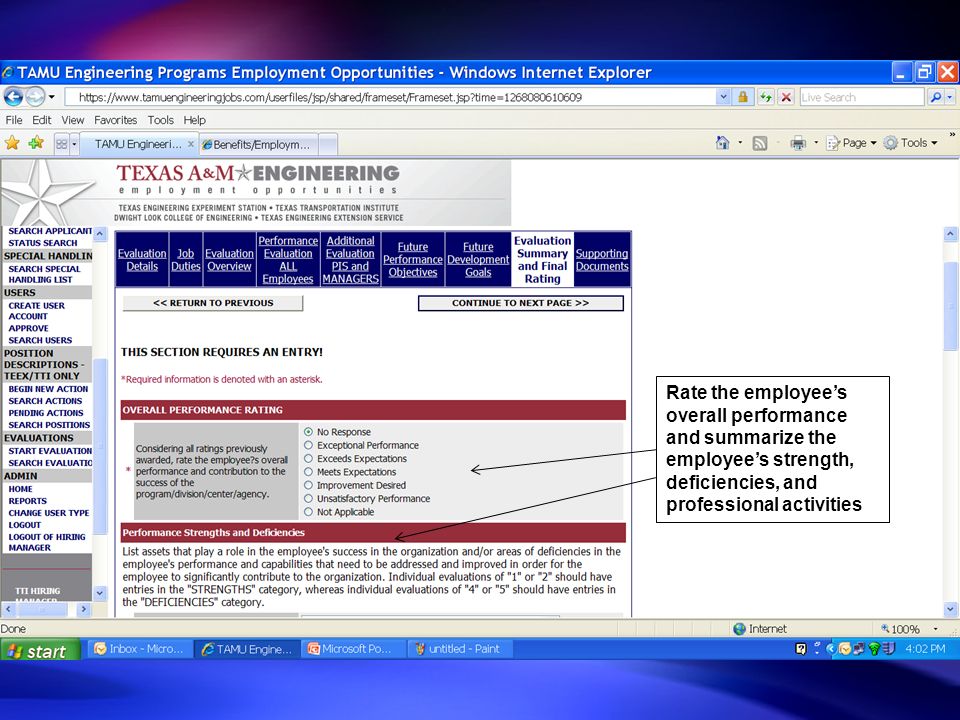Open Additional Evaluation PIS and MANAGERS tab
Screen dimensions: 960x720
350,260
